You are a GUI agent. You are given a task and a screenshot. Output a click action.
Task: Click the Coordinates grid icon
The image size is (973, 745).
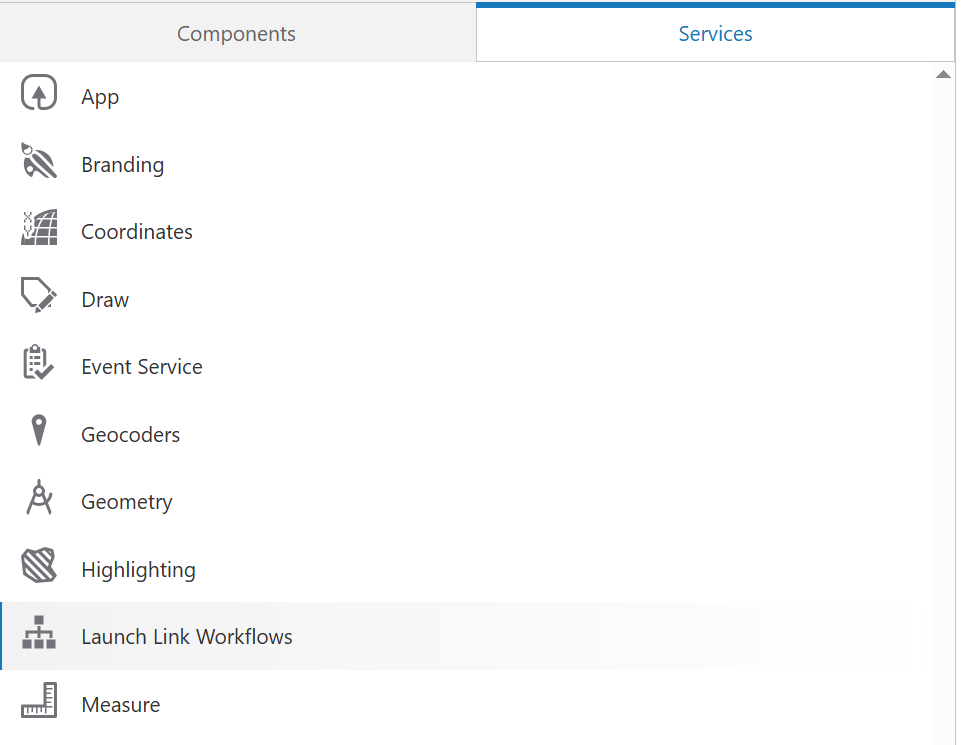(x=39, y=229)
